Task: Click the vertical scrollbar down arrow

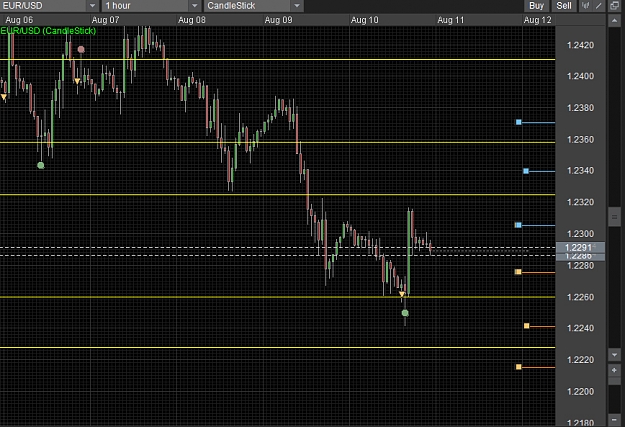Action: coord(614,354)
